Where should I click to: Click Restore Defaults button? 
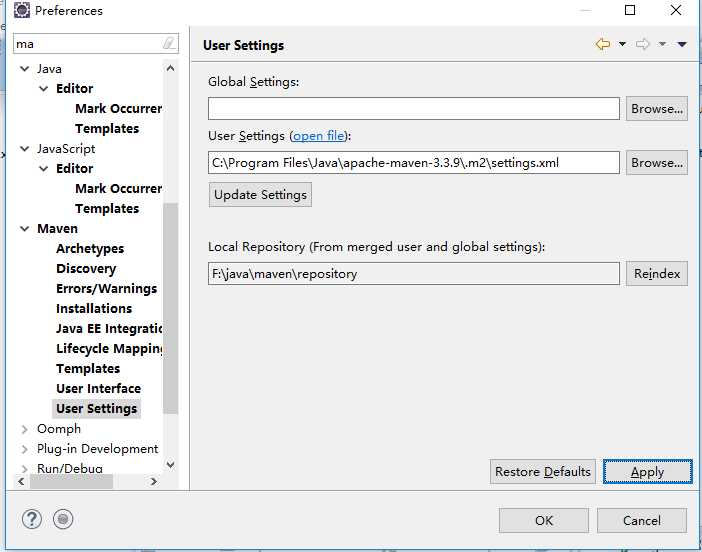[543, 472]
